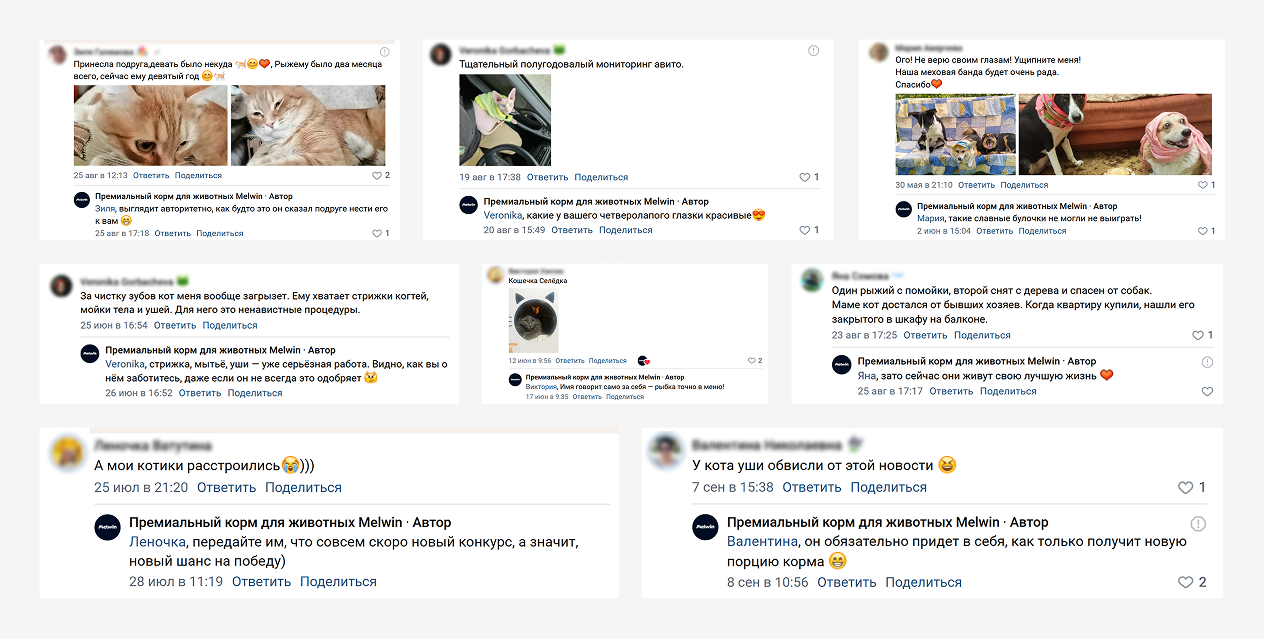Like Melwin's reply dated 8 сен
Screen dimensions: 1264x639
[1185, 582]
